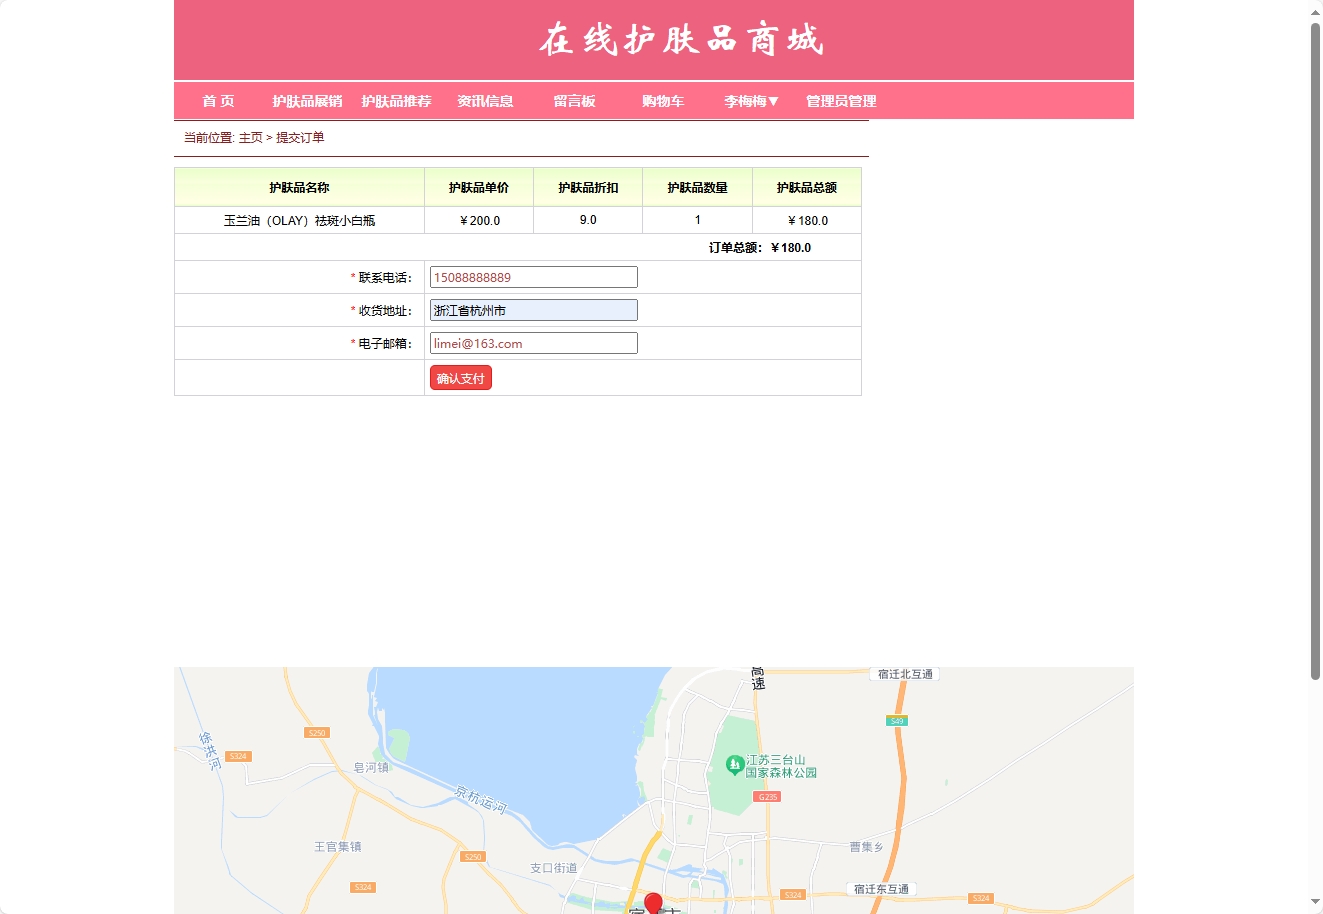This screenshot has width=1323, height=914.
Task: Open the 购物车 shopping cart page
Action: [663, 101]
